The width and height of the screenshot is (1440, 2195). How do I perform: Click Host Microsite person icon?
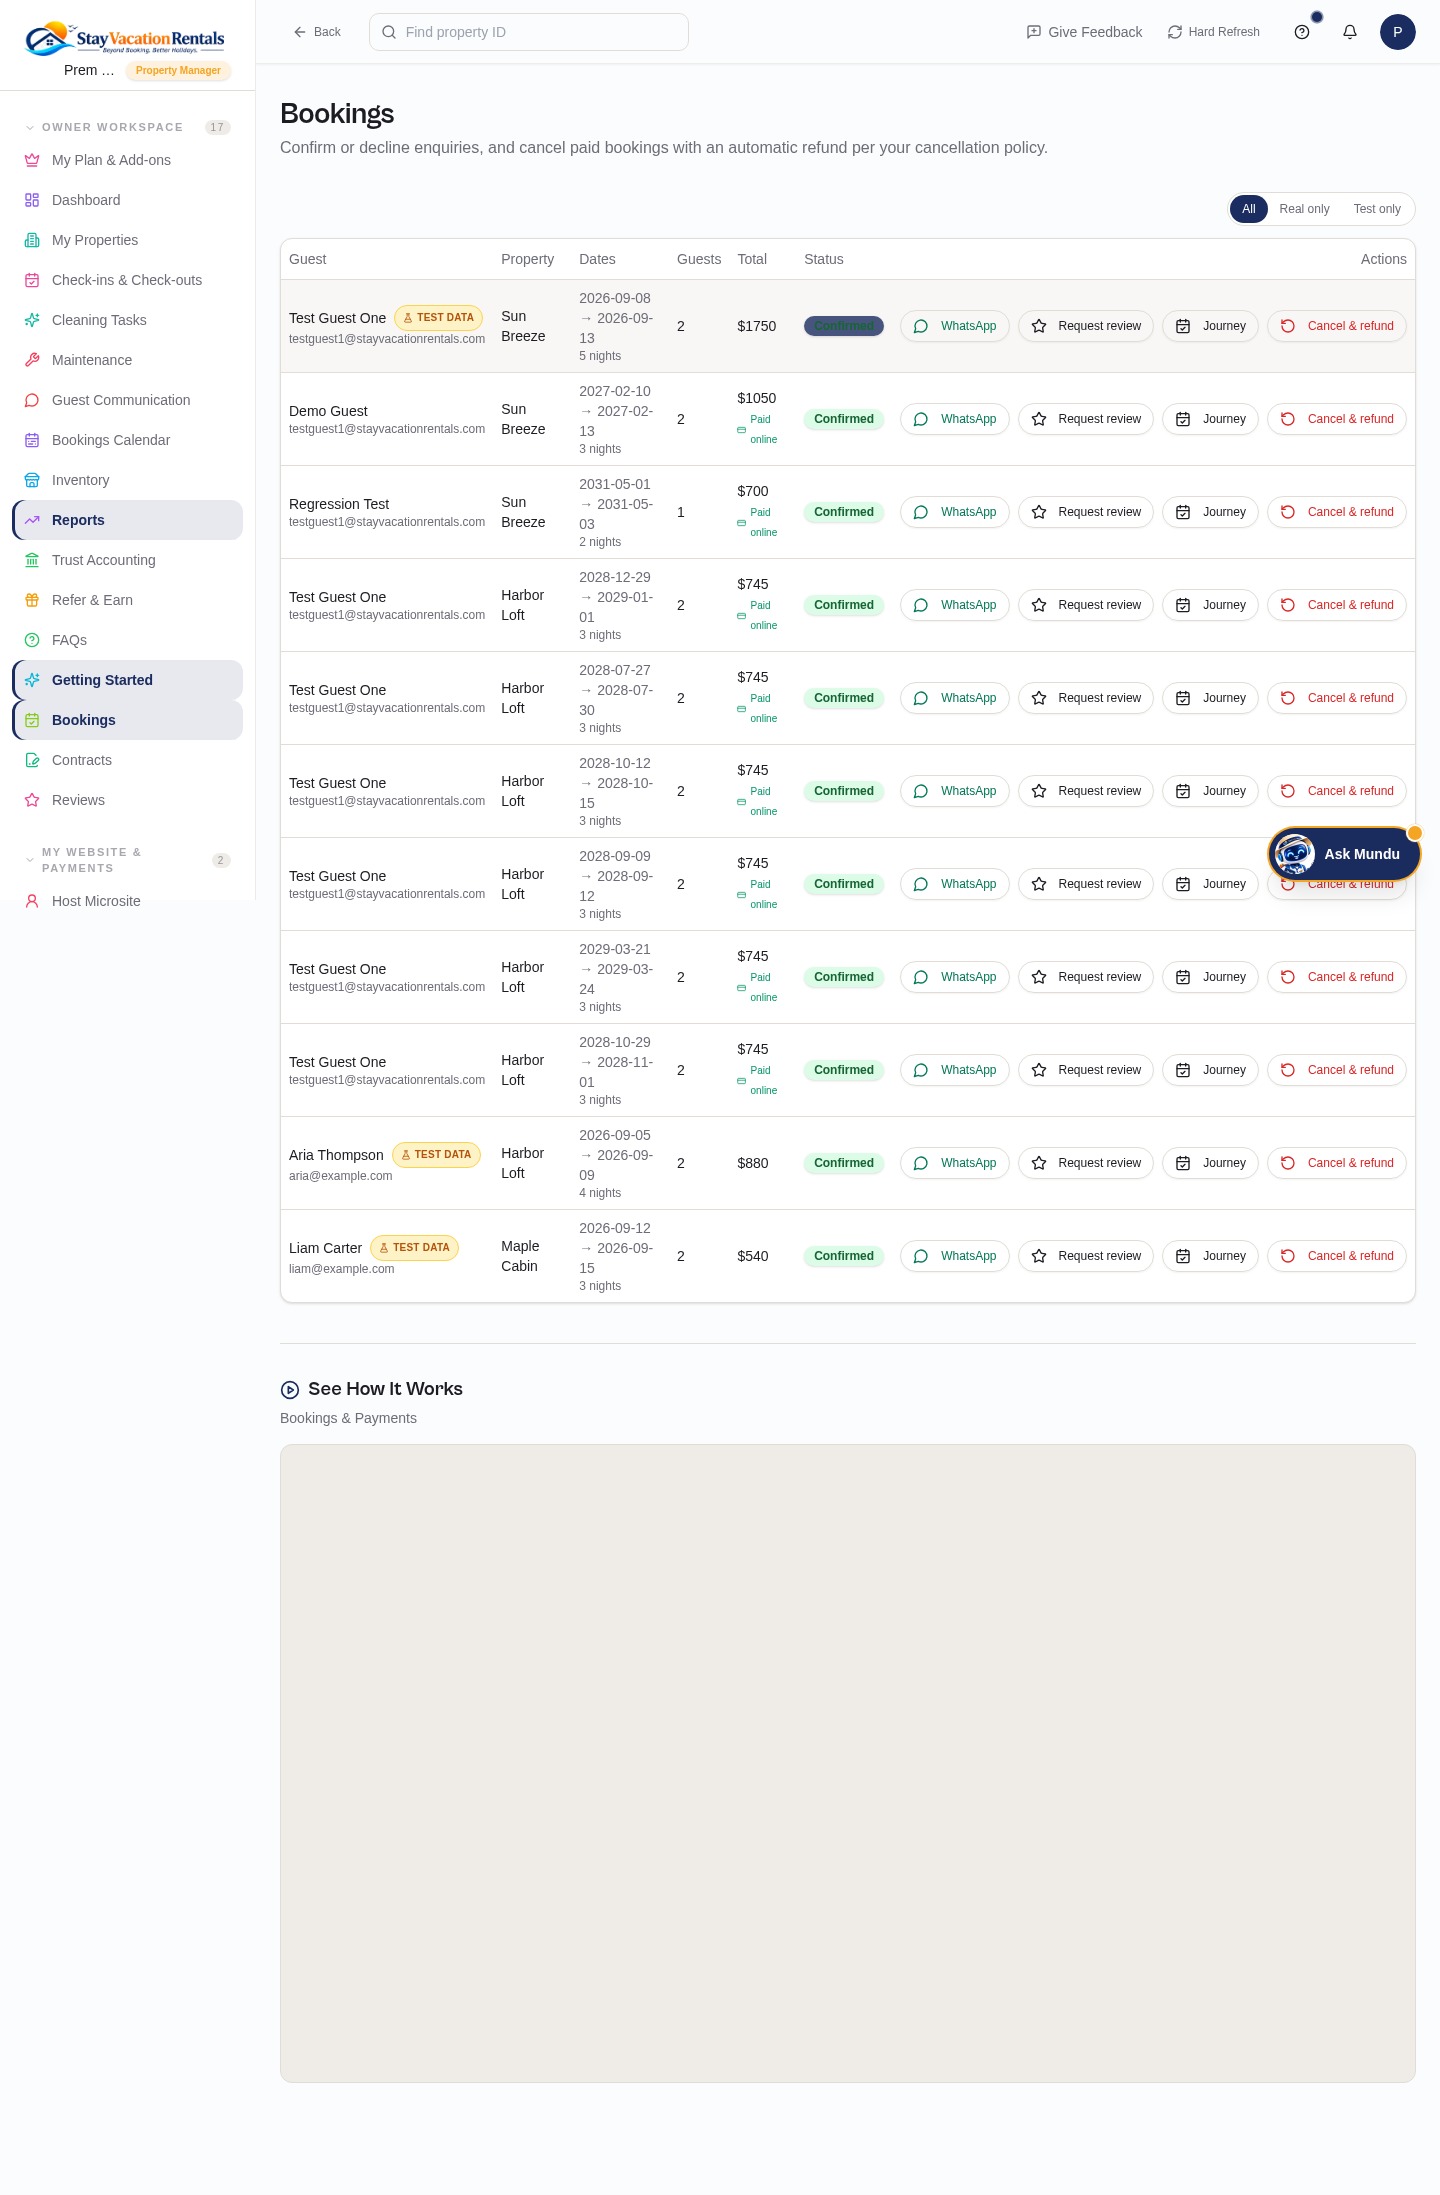32,901
